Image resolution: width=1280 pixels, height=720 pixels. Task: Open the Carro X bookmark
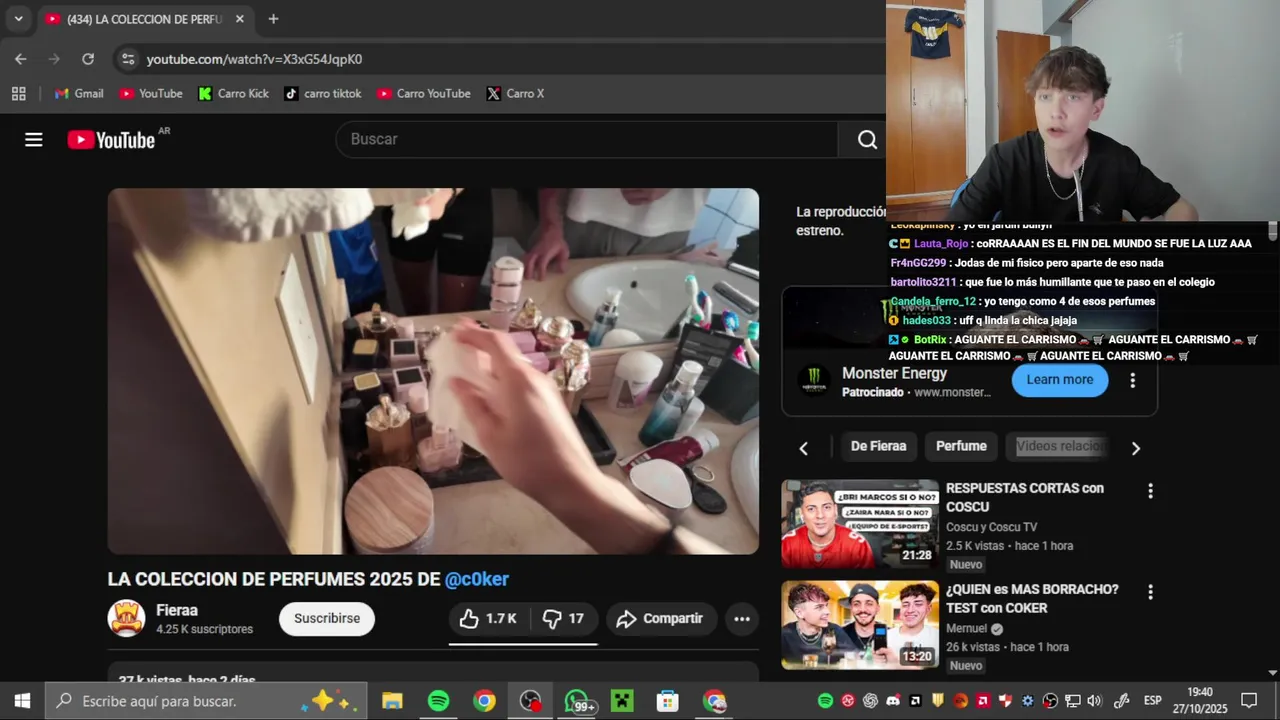[x=516, y=93]
